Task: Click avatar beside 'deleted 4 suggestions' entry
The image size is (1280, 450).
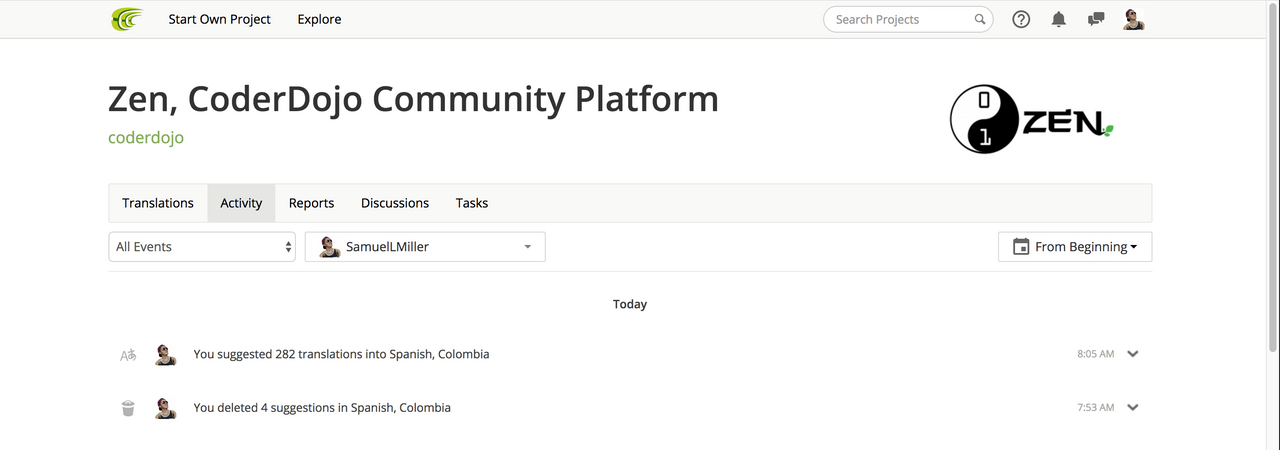Action: tap(166, 408)
